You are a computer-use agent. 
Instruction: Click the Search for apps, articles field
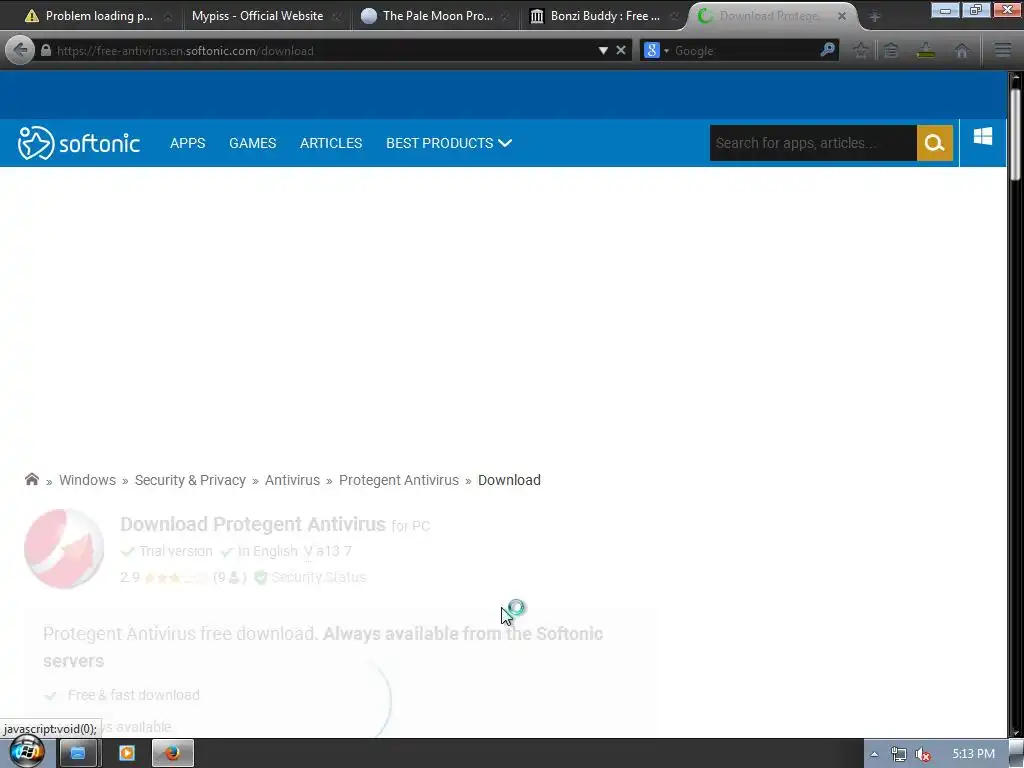pos(813,143)
